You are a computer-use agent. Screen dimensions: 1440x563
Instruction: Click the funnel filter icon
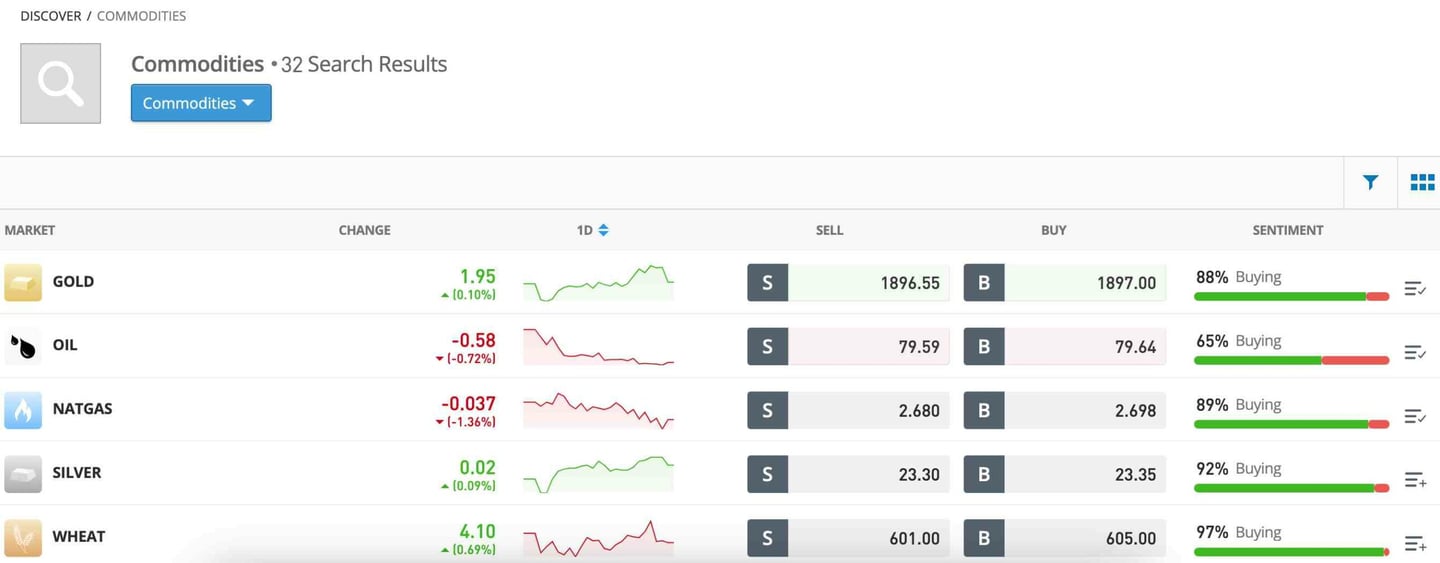(1370, 182)
